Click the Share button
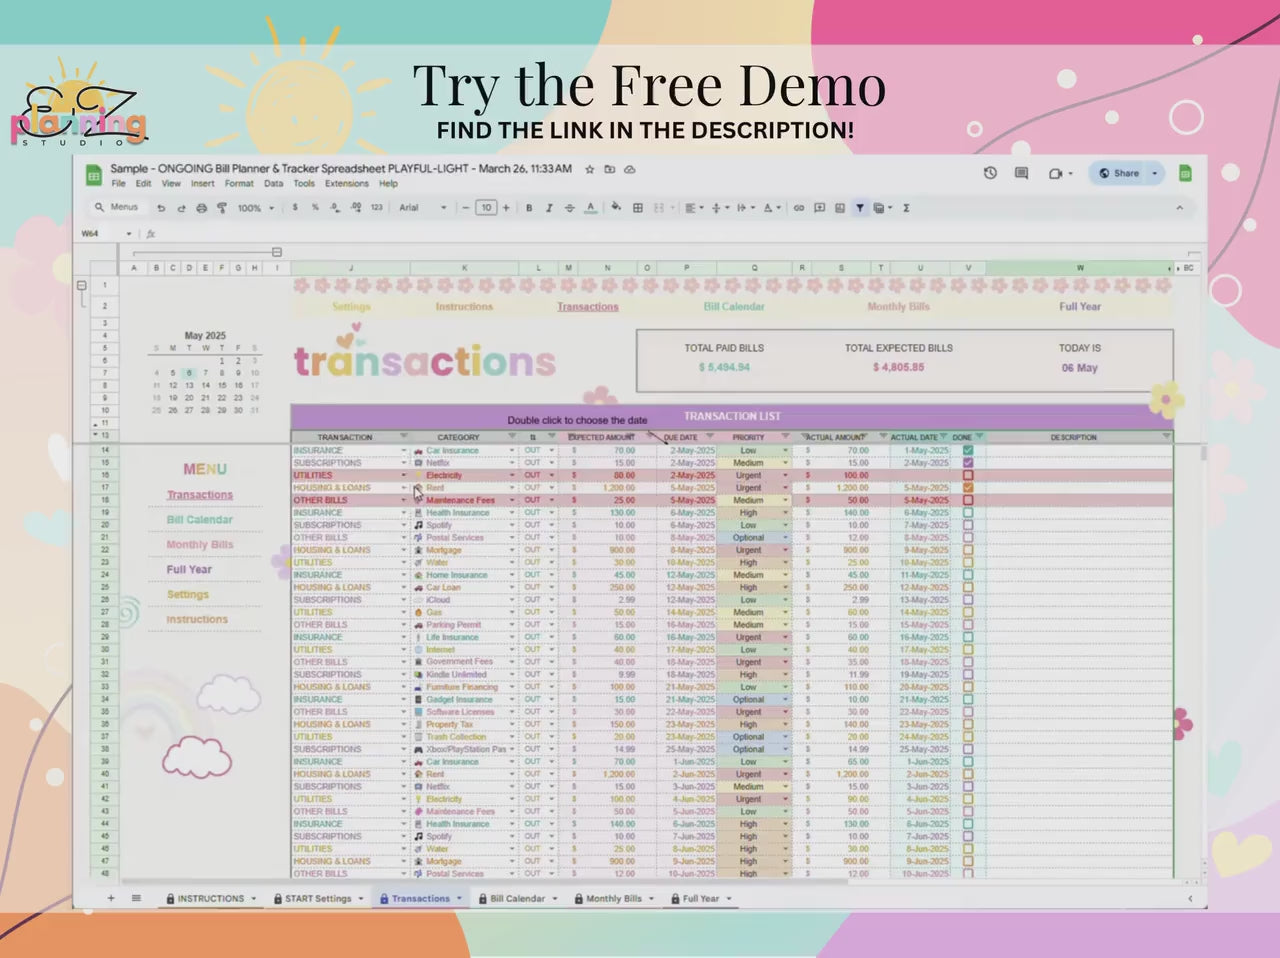The image size is (1280, 958). point(1119,173)
